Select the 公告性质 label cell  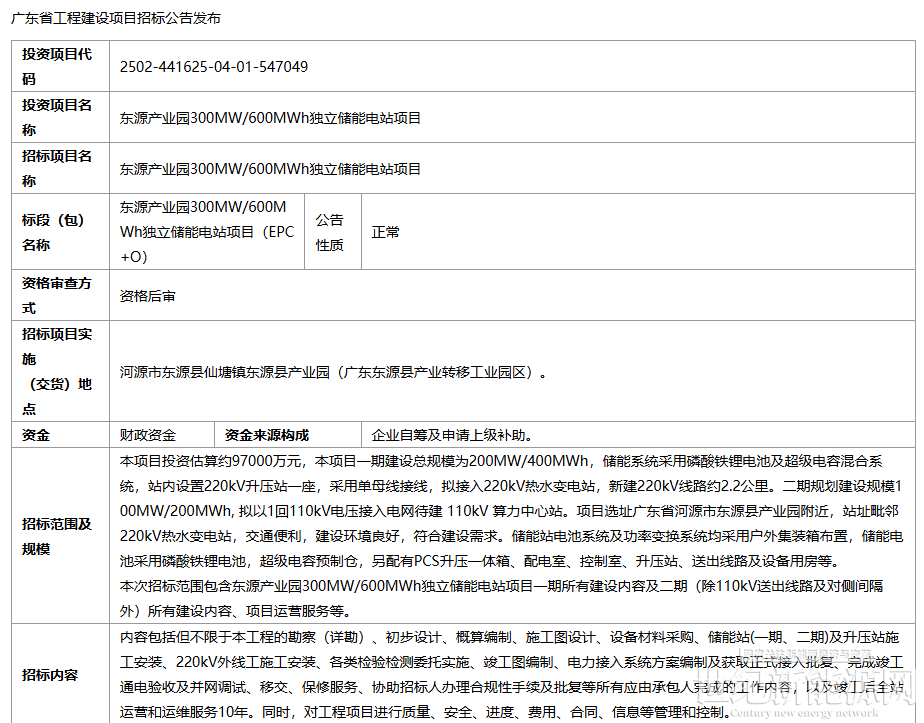point(330,232)
